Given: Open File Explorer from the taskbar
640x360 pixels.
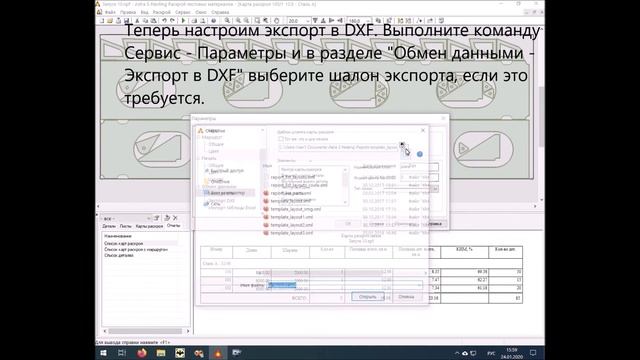Looking at the screenshot, I should [x=161, y=353].
